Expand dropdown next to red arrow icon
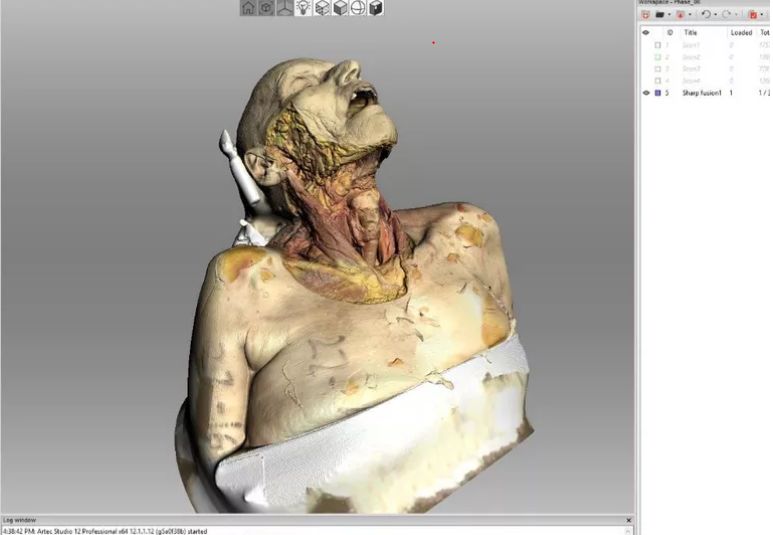773x535 pixels. [690, 14]
